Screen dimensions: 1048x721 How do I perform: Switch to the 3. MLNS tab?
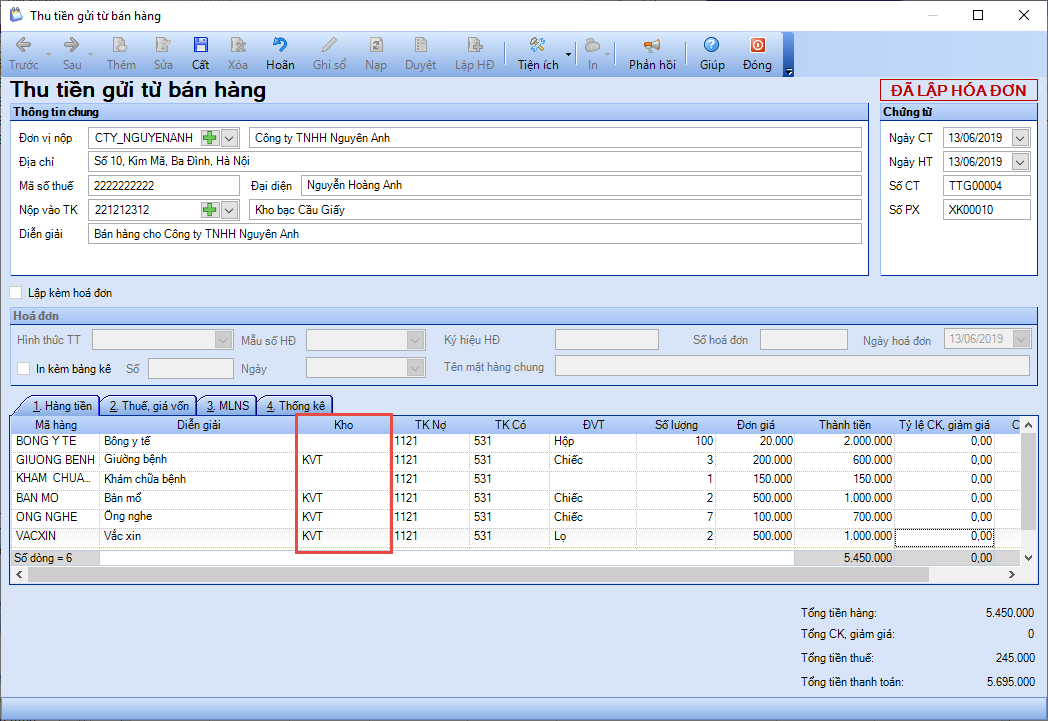227,406
